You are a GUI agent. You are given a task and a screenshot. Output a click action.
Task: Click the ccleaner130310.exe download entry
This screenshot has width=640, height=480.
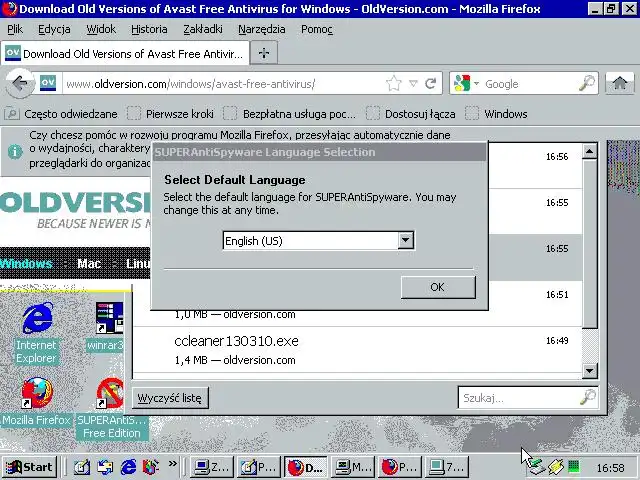click(x=358, y=350)
